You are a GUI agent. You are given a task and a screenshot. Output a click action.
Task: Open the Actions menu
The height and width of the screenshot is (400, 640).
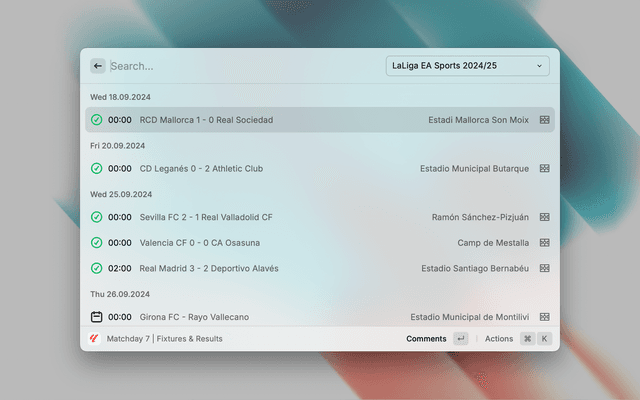coord(499,339)
